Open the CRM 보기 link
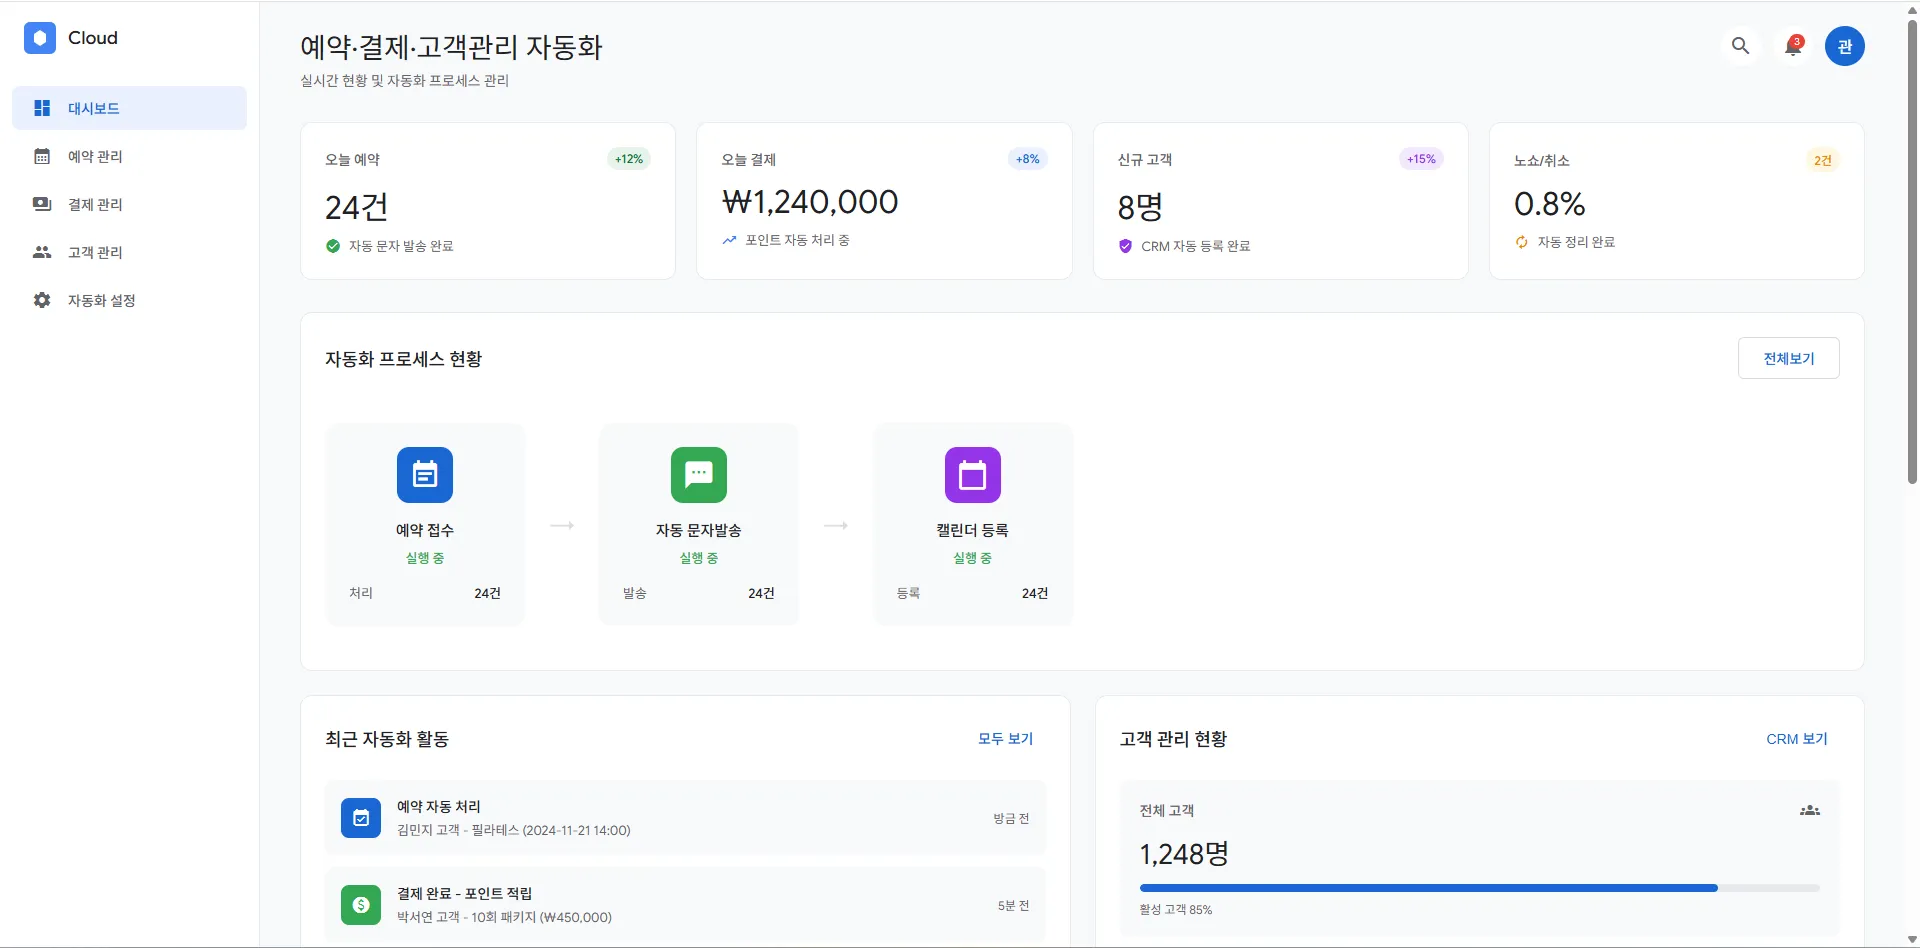Image resolution: width=1920 pixels, height=948 pixels. 1796,739
